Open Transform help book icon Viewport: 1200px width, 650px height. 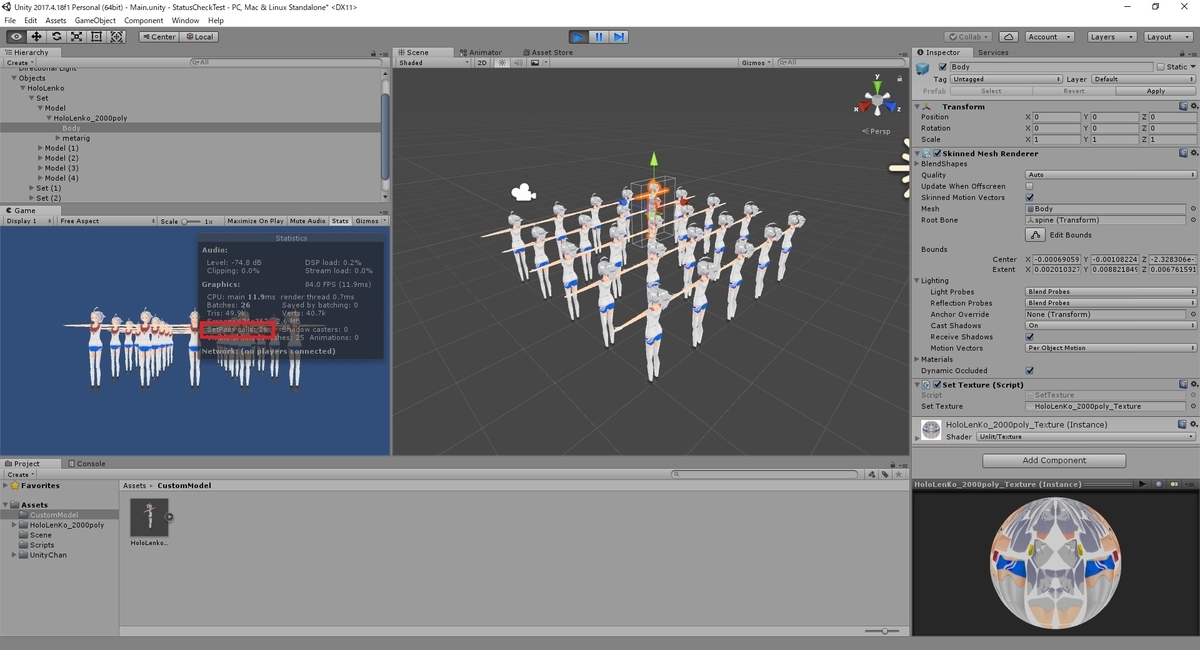click(x=1183, y=106)
